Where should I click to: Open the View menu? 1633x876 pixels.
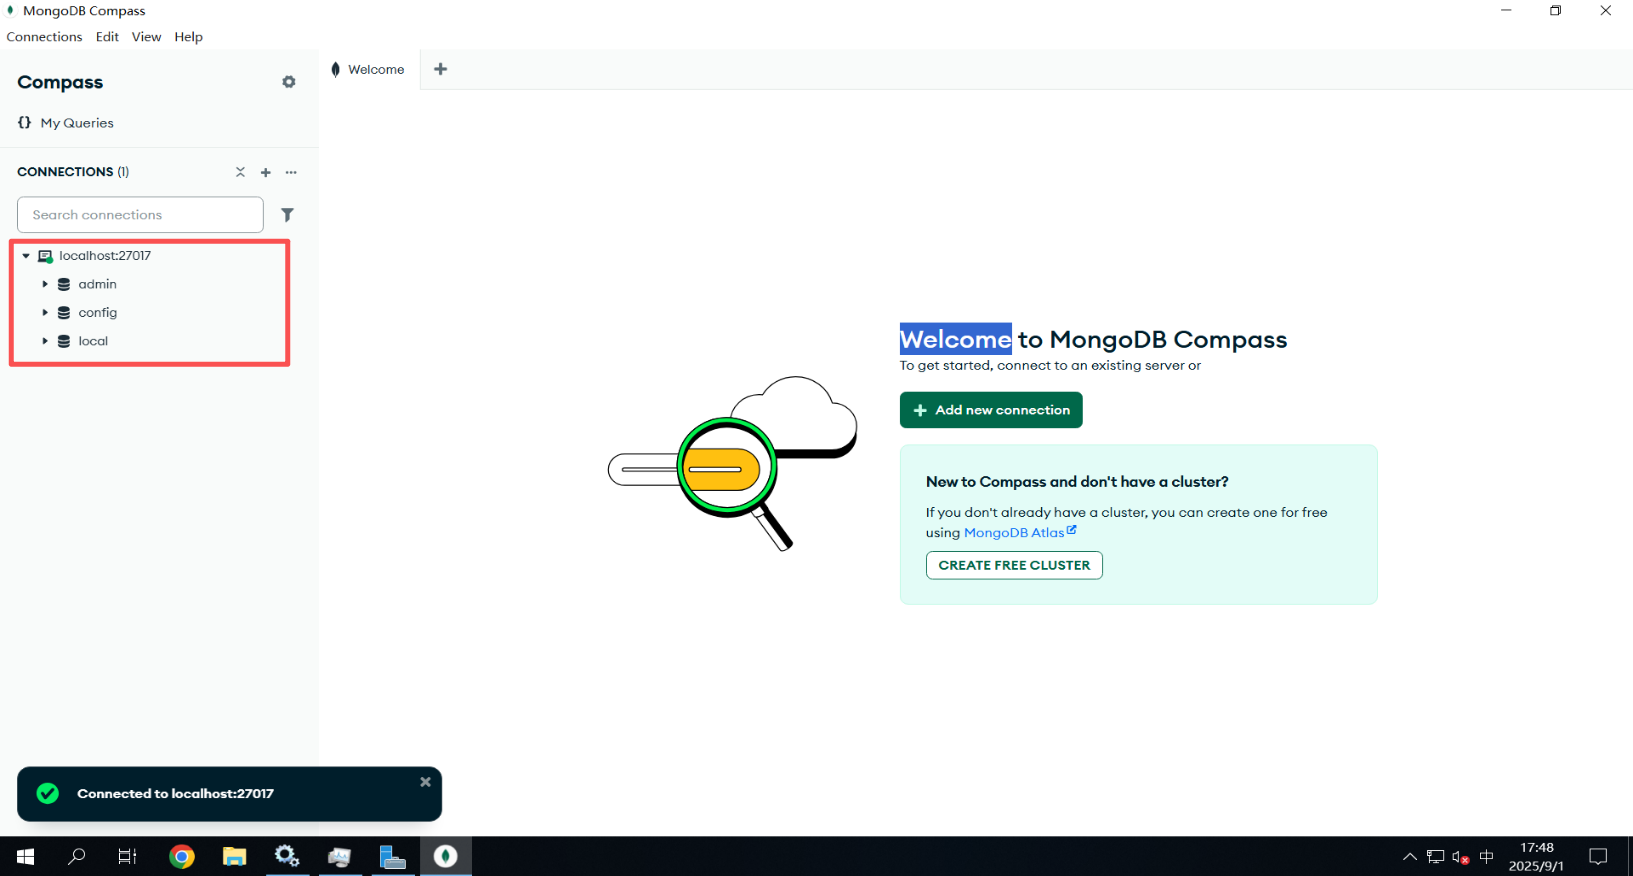146,37
